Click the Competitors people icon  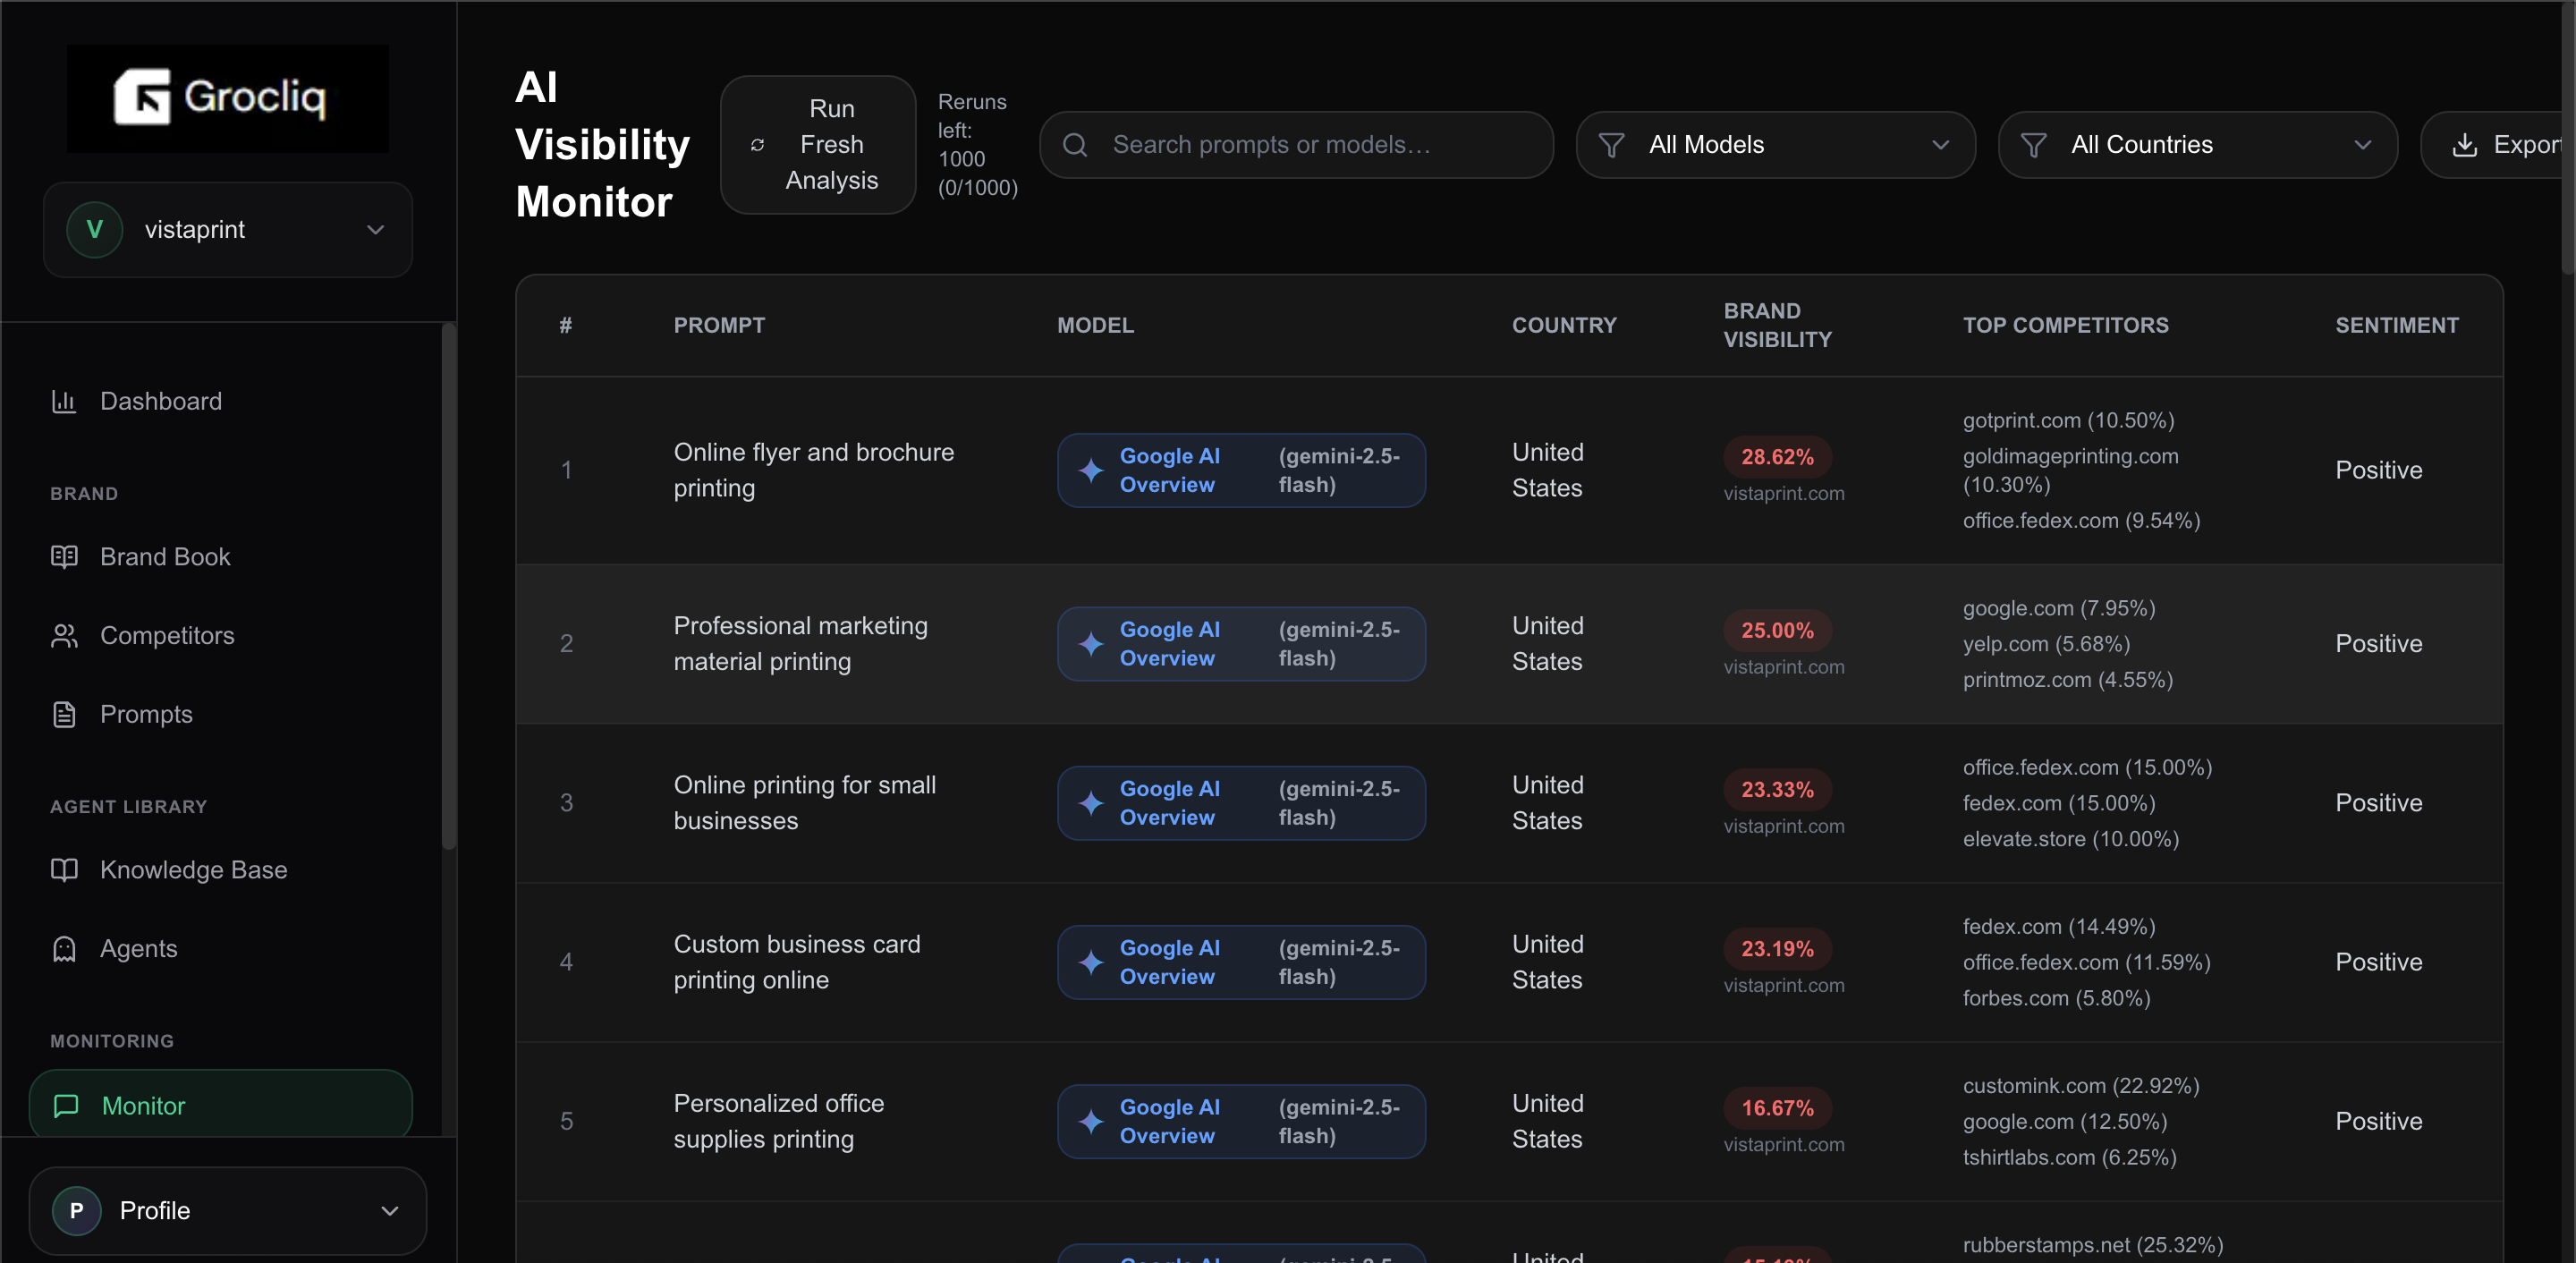click(64, 636)
